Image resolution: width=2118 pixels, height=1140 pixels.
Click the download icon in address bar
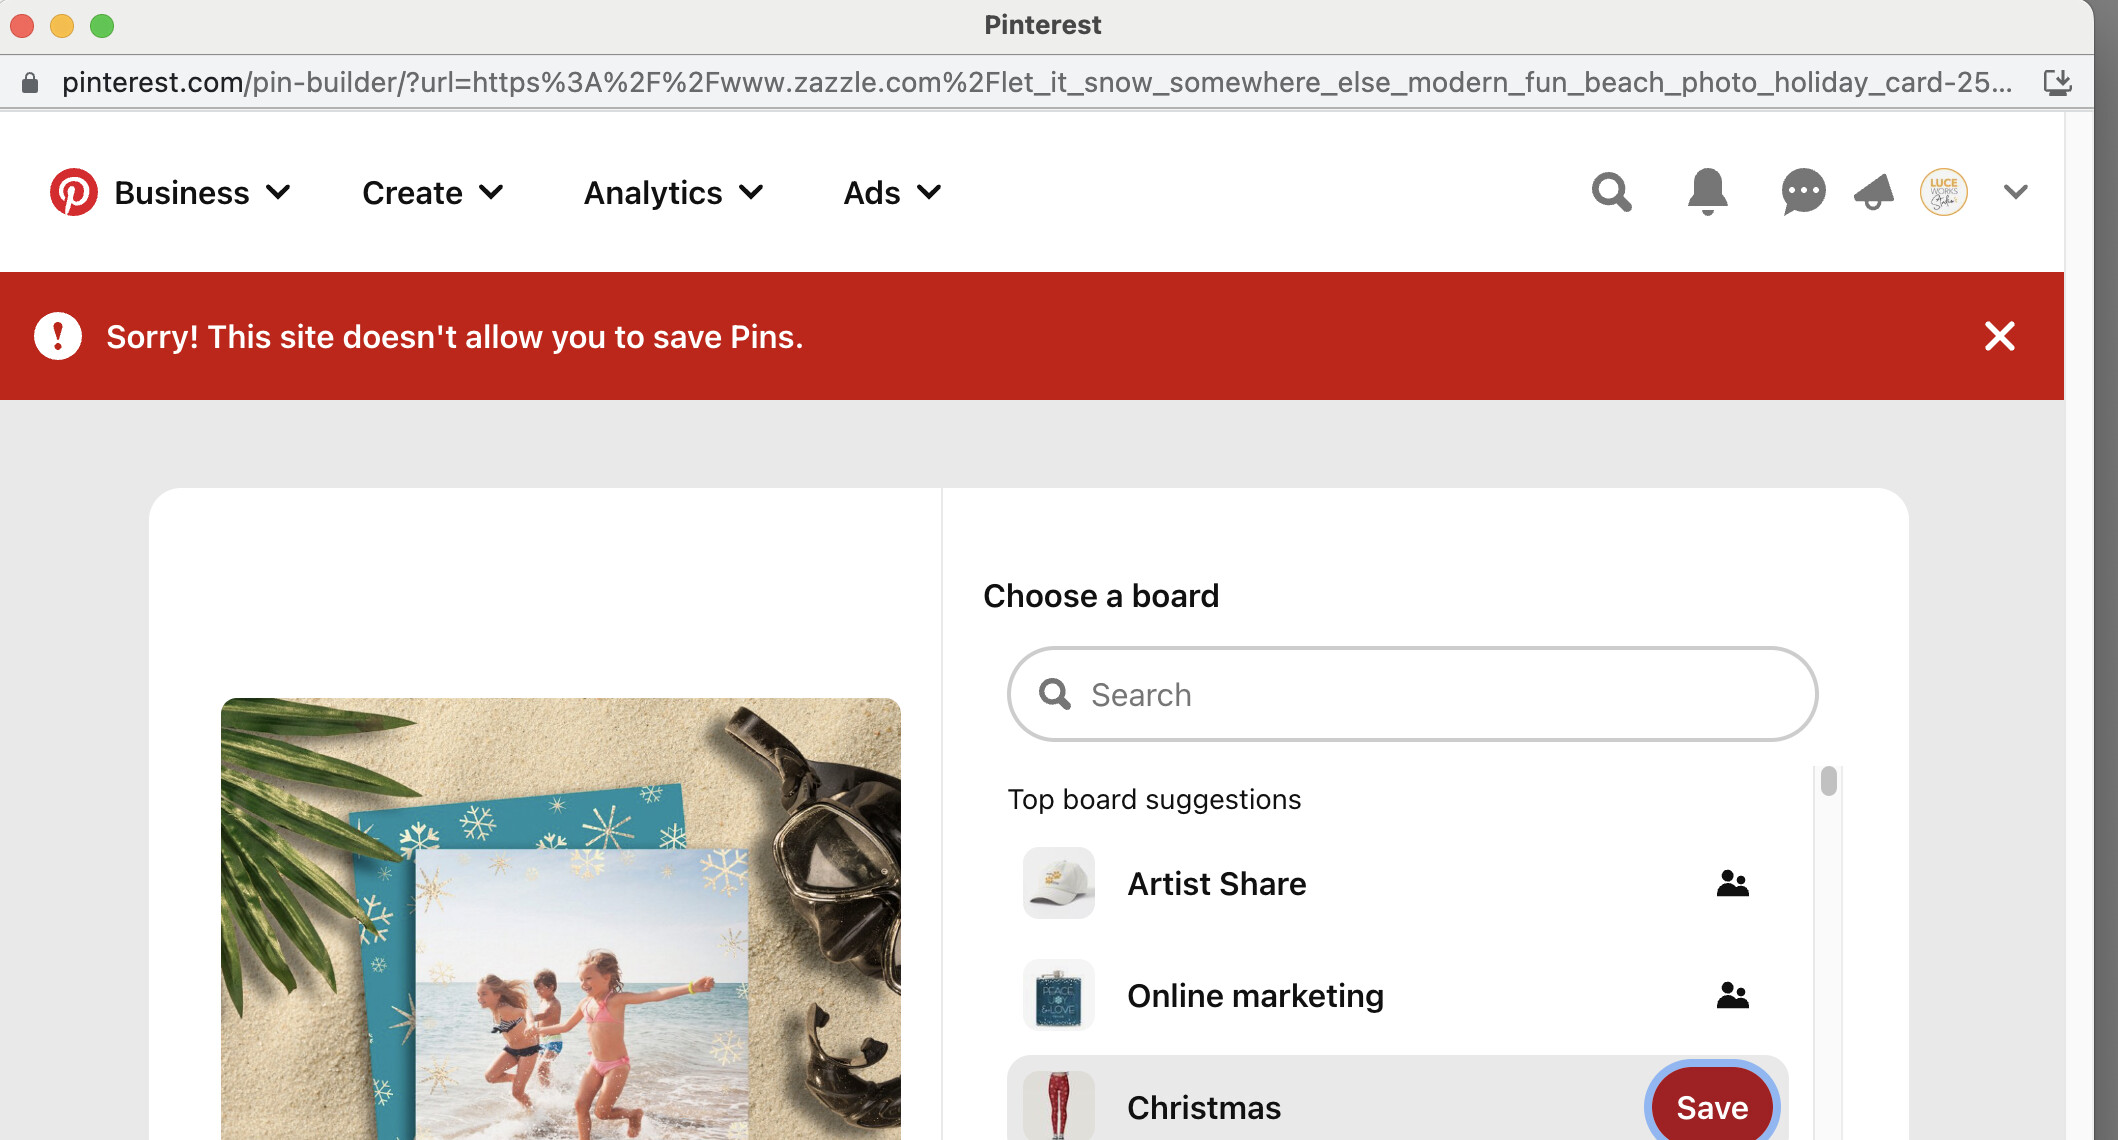click(2057, 82)
